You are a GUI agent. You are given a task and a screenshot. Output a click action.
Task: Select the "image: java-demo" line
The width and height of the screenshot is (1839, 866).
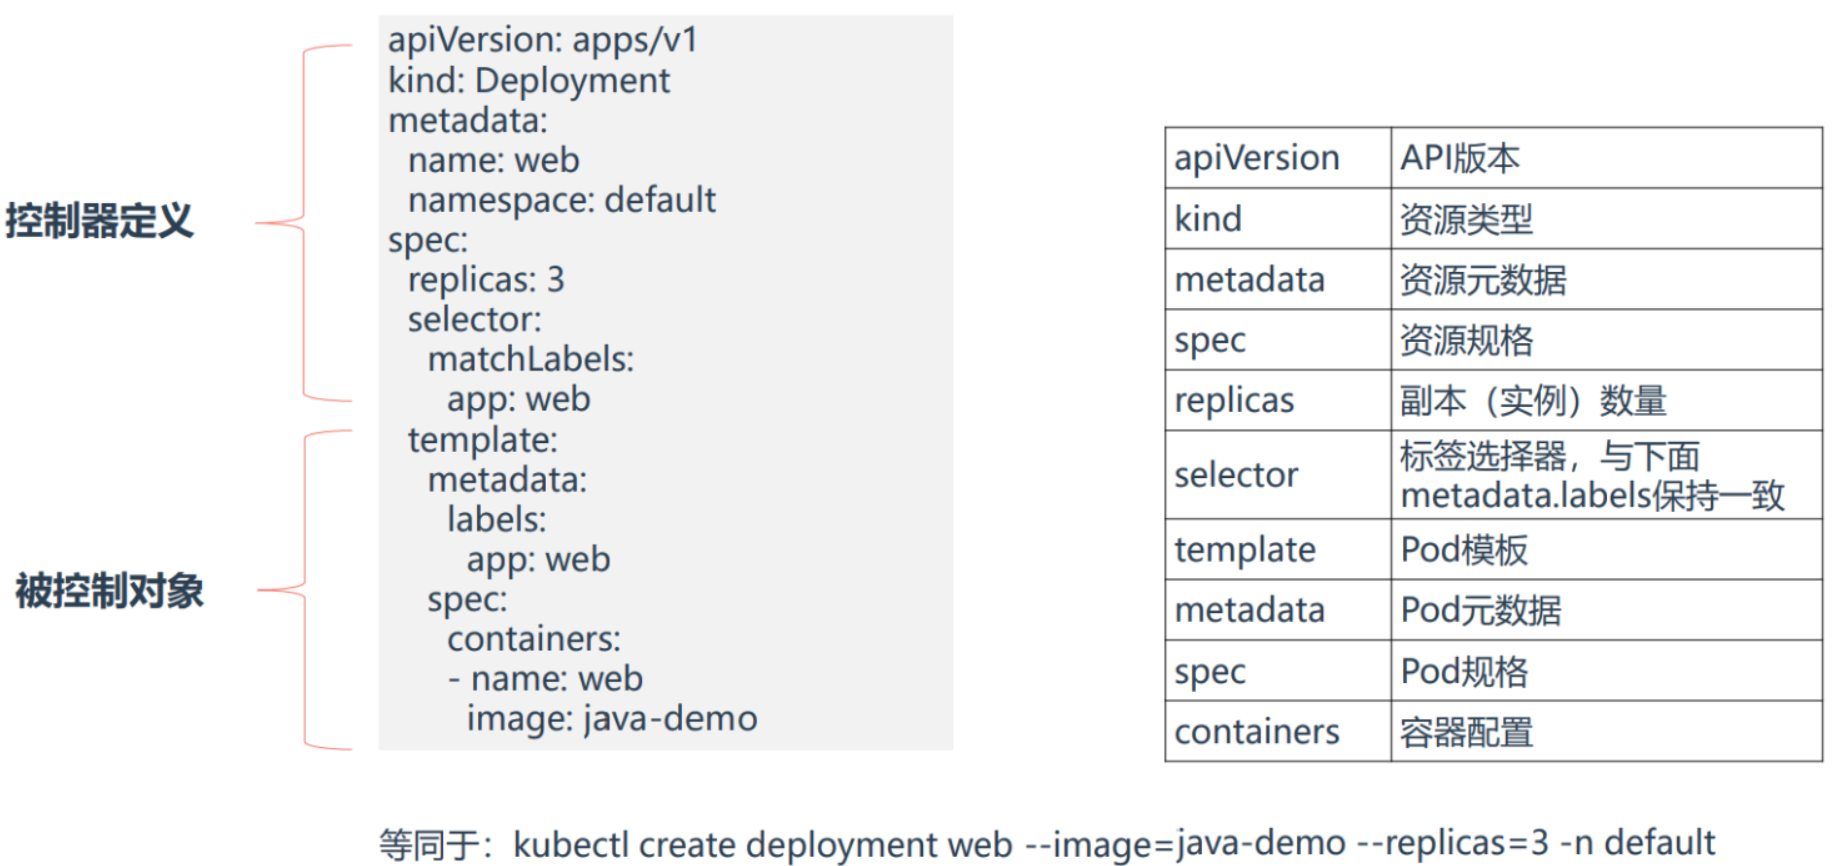click(611, 718)
